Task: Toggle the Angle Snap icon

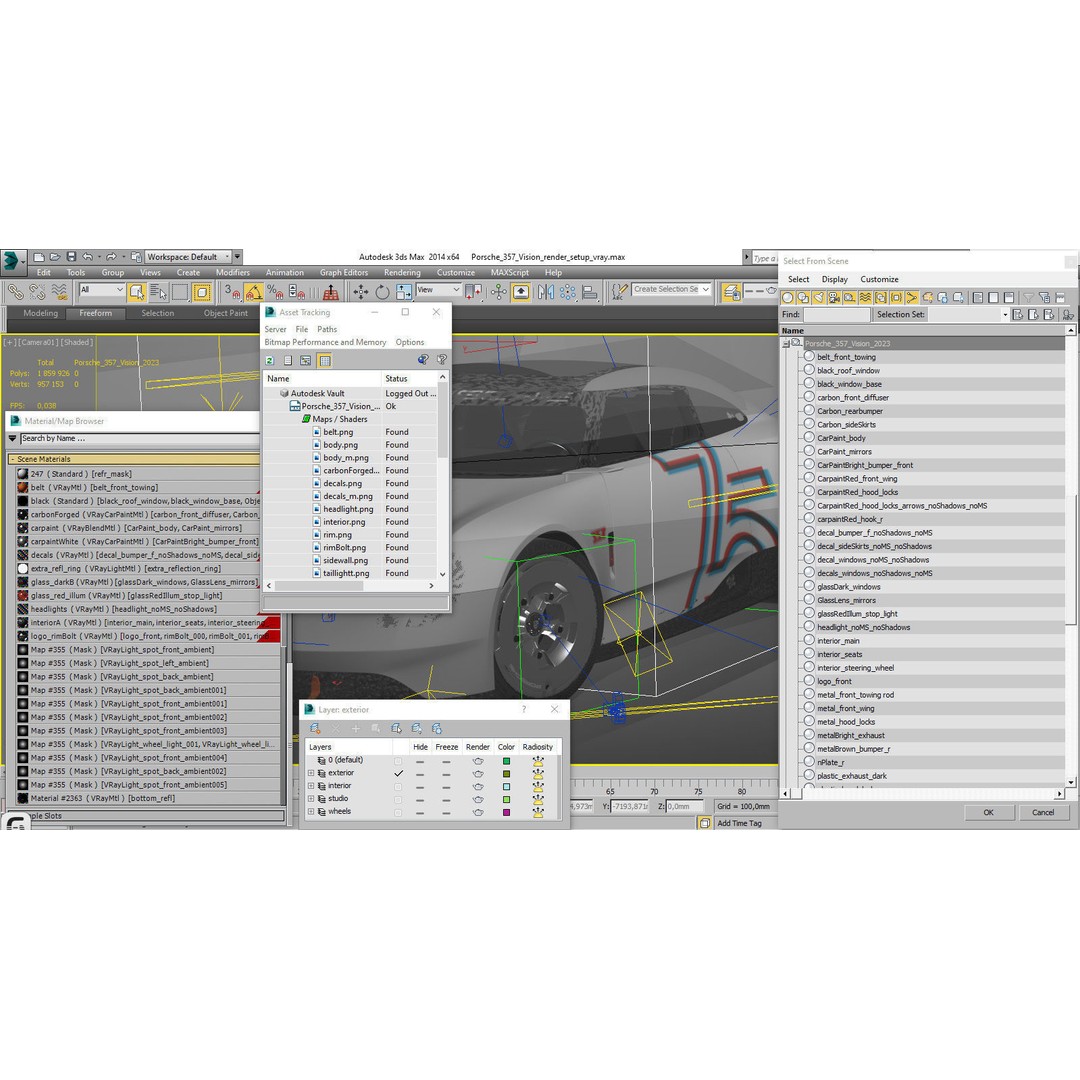Action: point(253,292)
